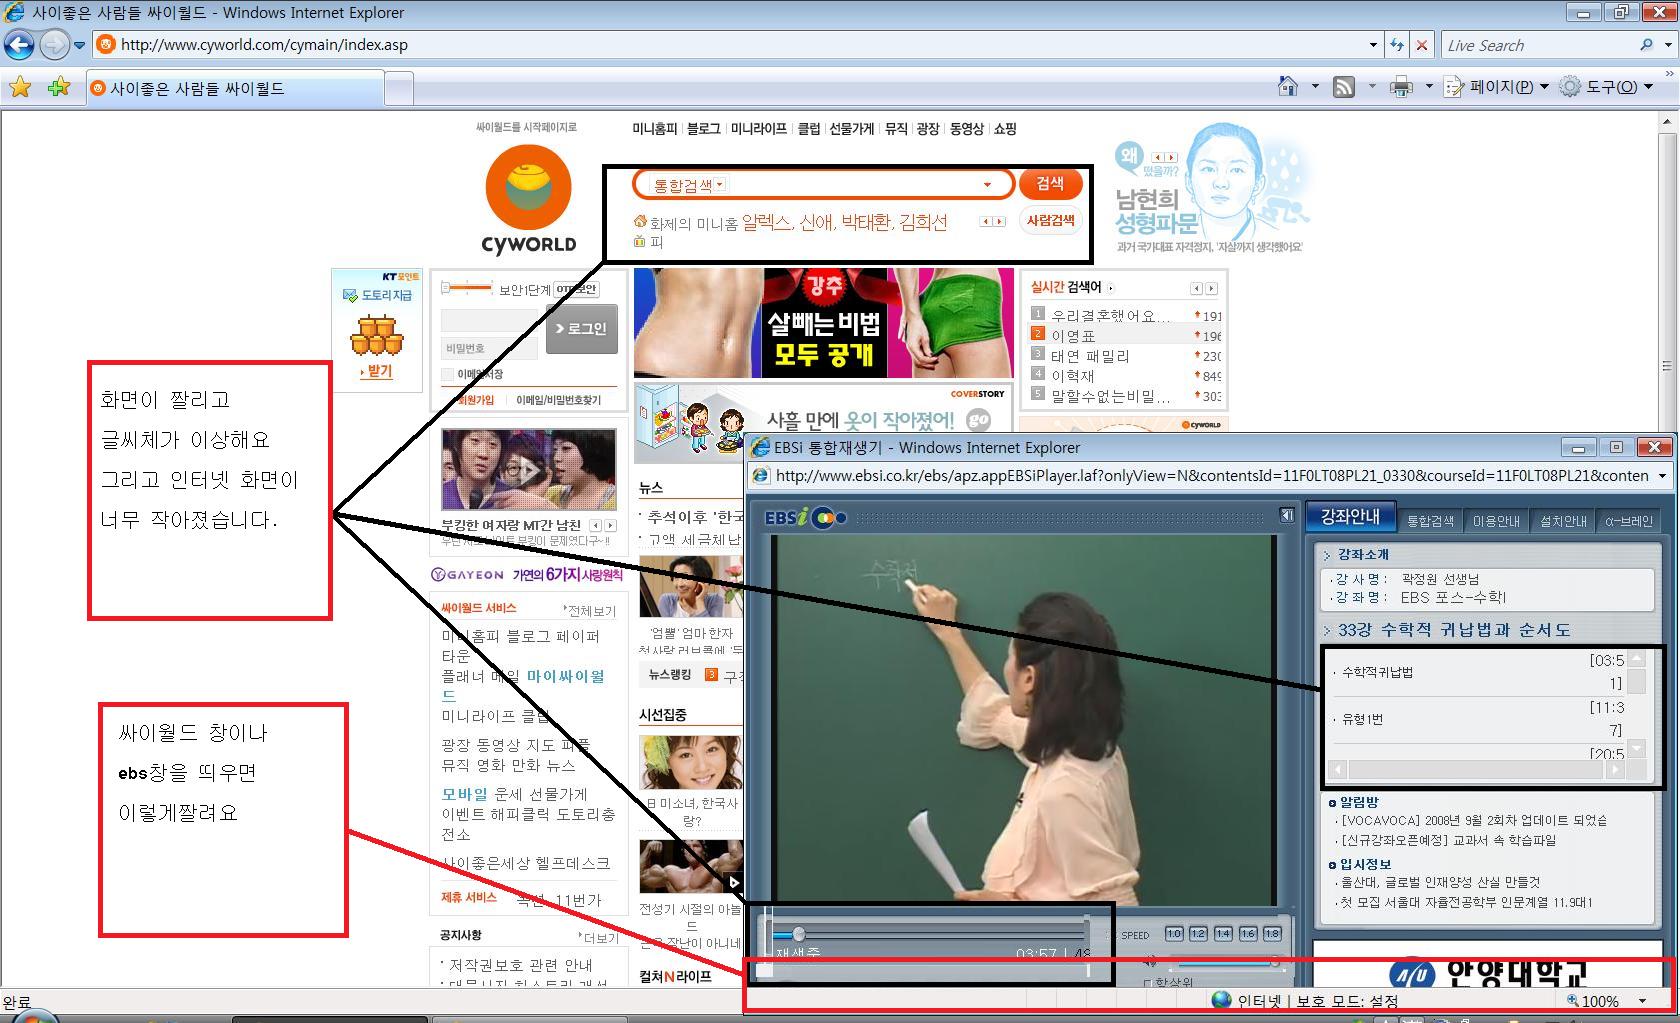Go to the IE Home page icon
The height and width of the screenshot is (1023, 1680).
click(1288, 87)
